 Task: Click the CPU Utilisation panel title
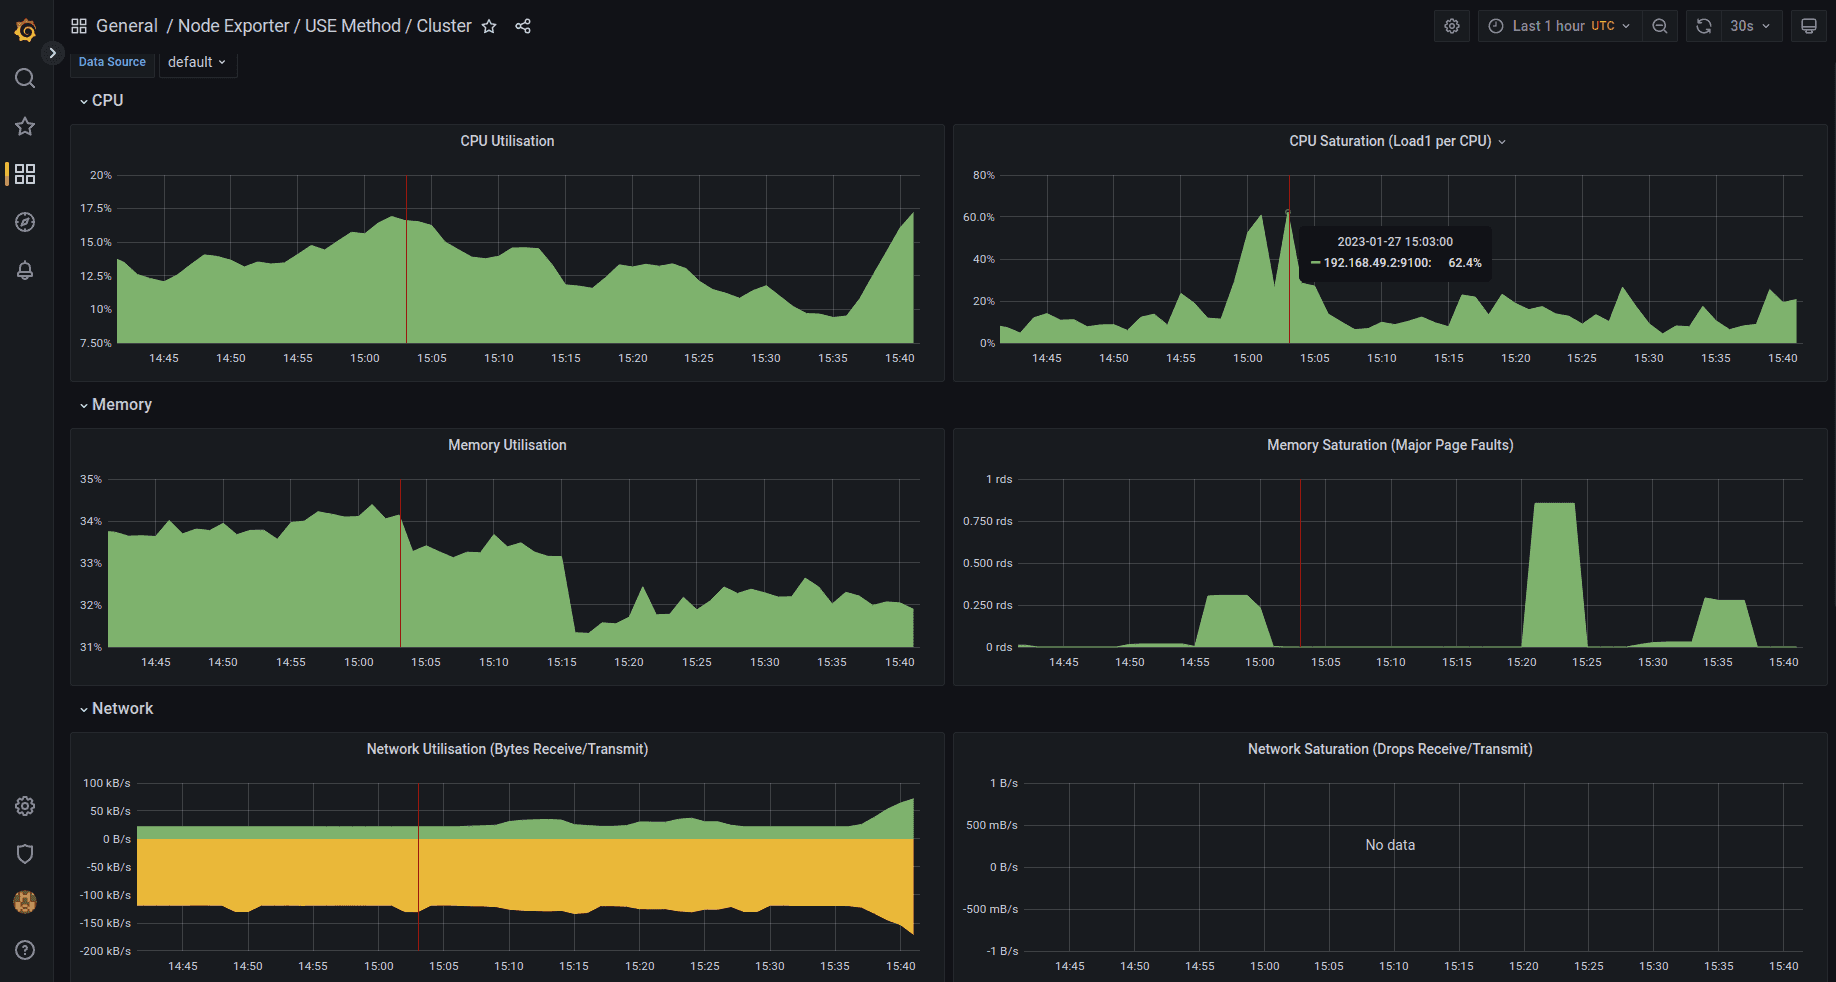point(507,141)
